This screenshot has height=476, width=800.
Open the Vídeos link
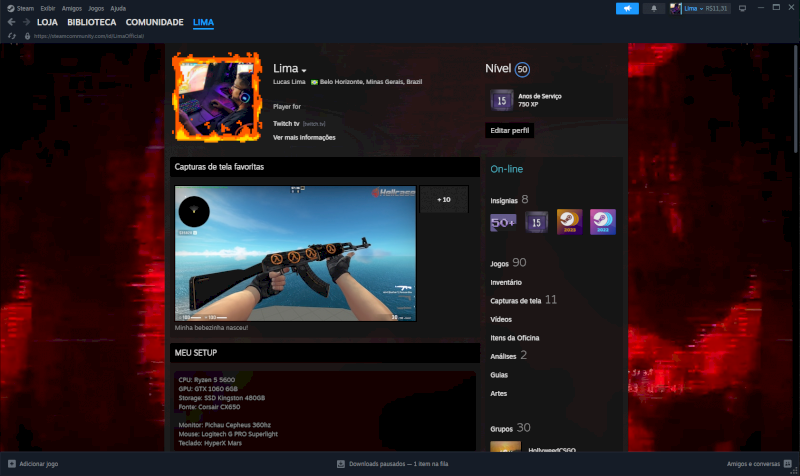(501, 319)
